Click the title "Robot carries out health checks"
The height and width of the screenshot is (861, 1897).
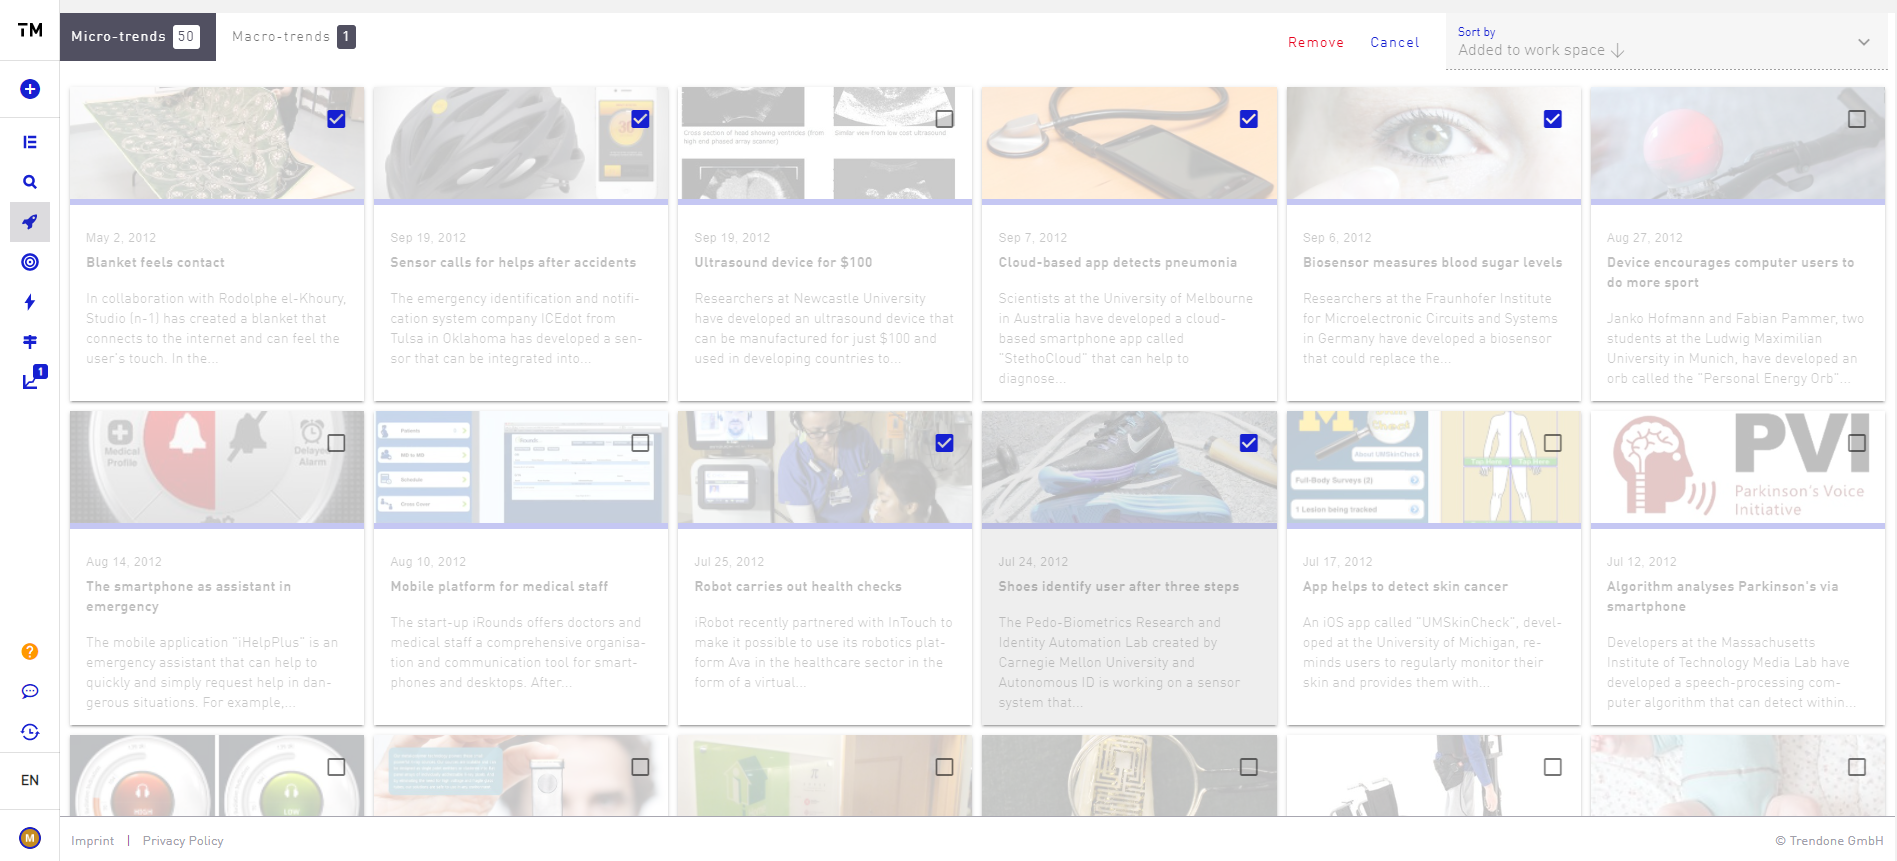tap(798, 587)
